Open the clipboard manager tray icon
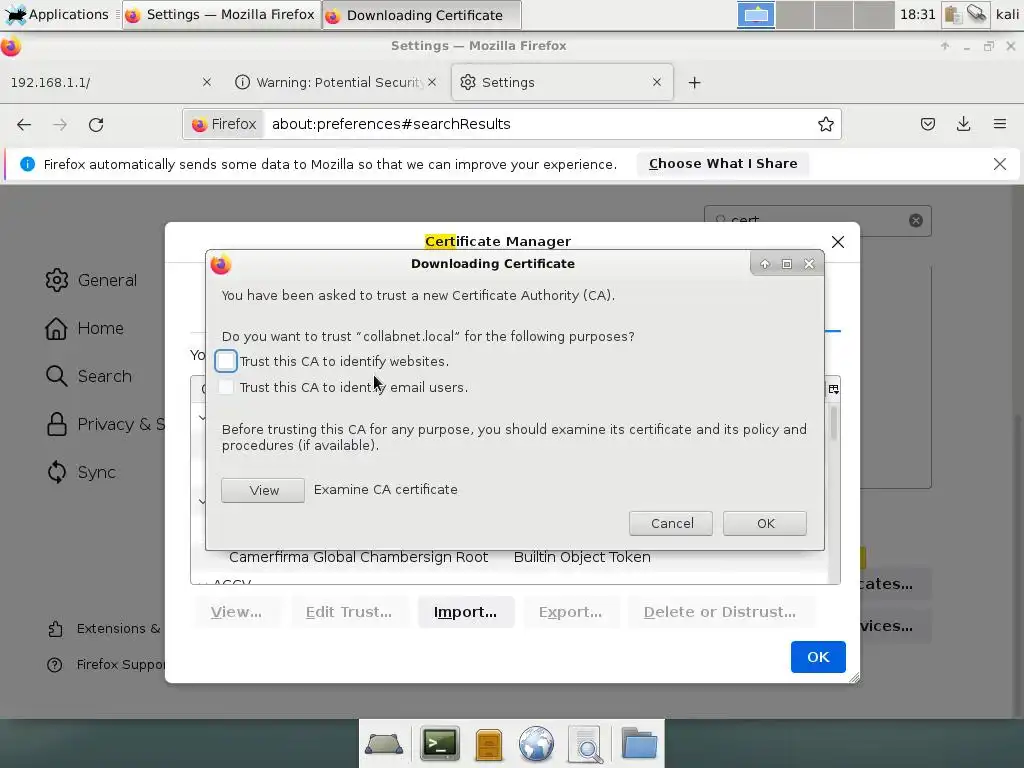This screenshot has width=1024, height=768. (953, 14)
